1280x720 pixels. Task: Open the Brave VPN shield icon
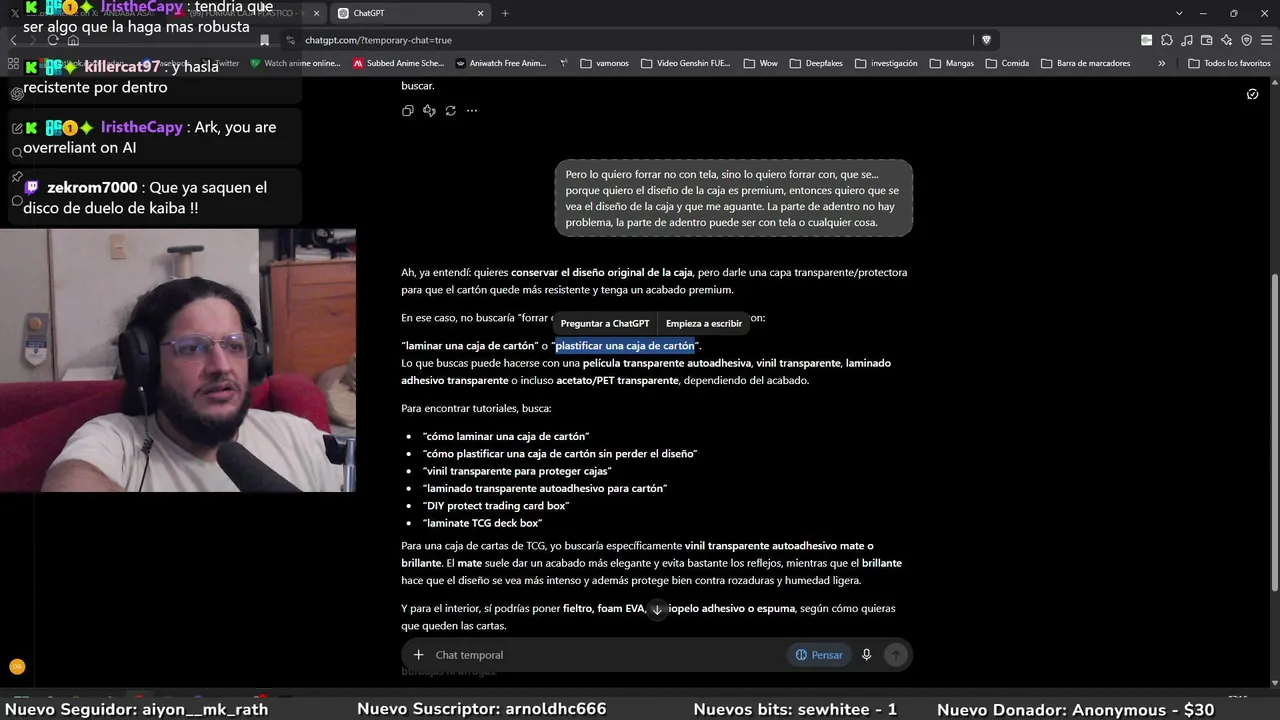pyautogui.click(x=1247, y=40)
